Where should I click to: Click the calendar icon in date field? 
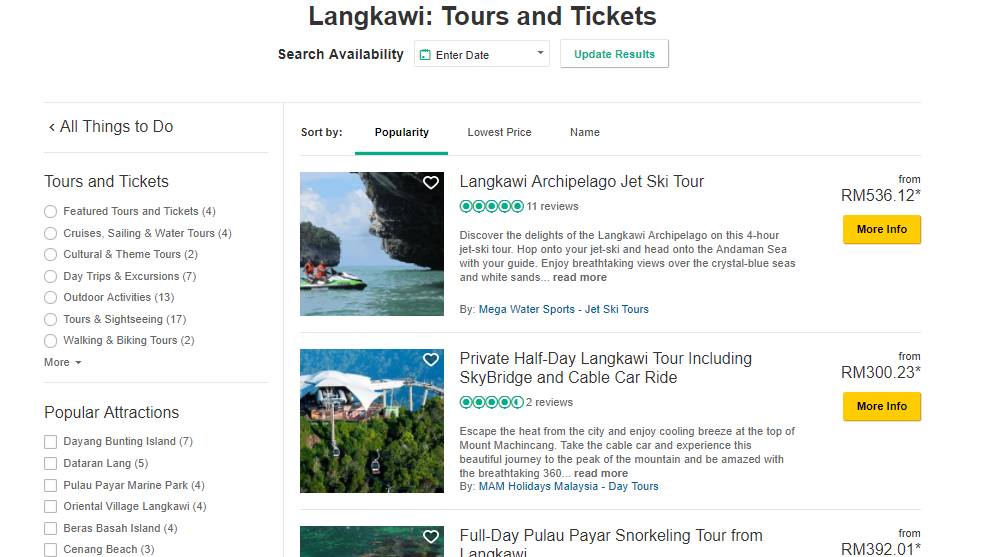tap(425, 55)
